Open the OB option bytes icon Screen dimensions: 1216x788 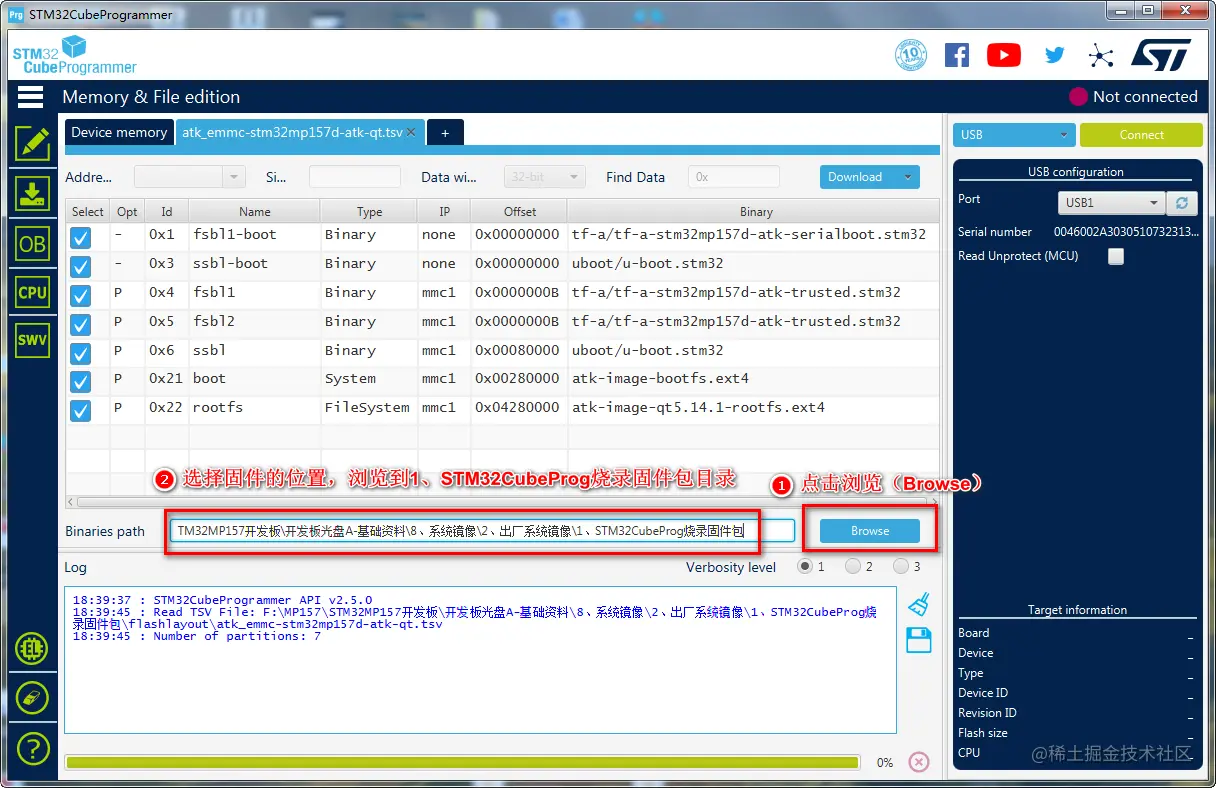coord(32,243)
